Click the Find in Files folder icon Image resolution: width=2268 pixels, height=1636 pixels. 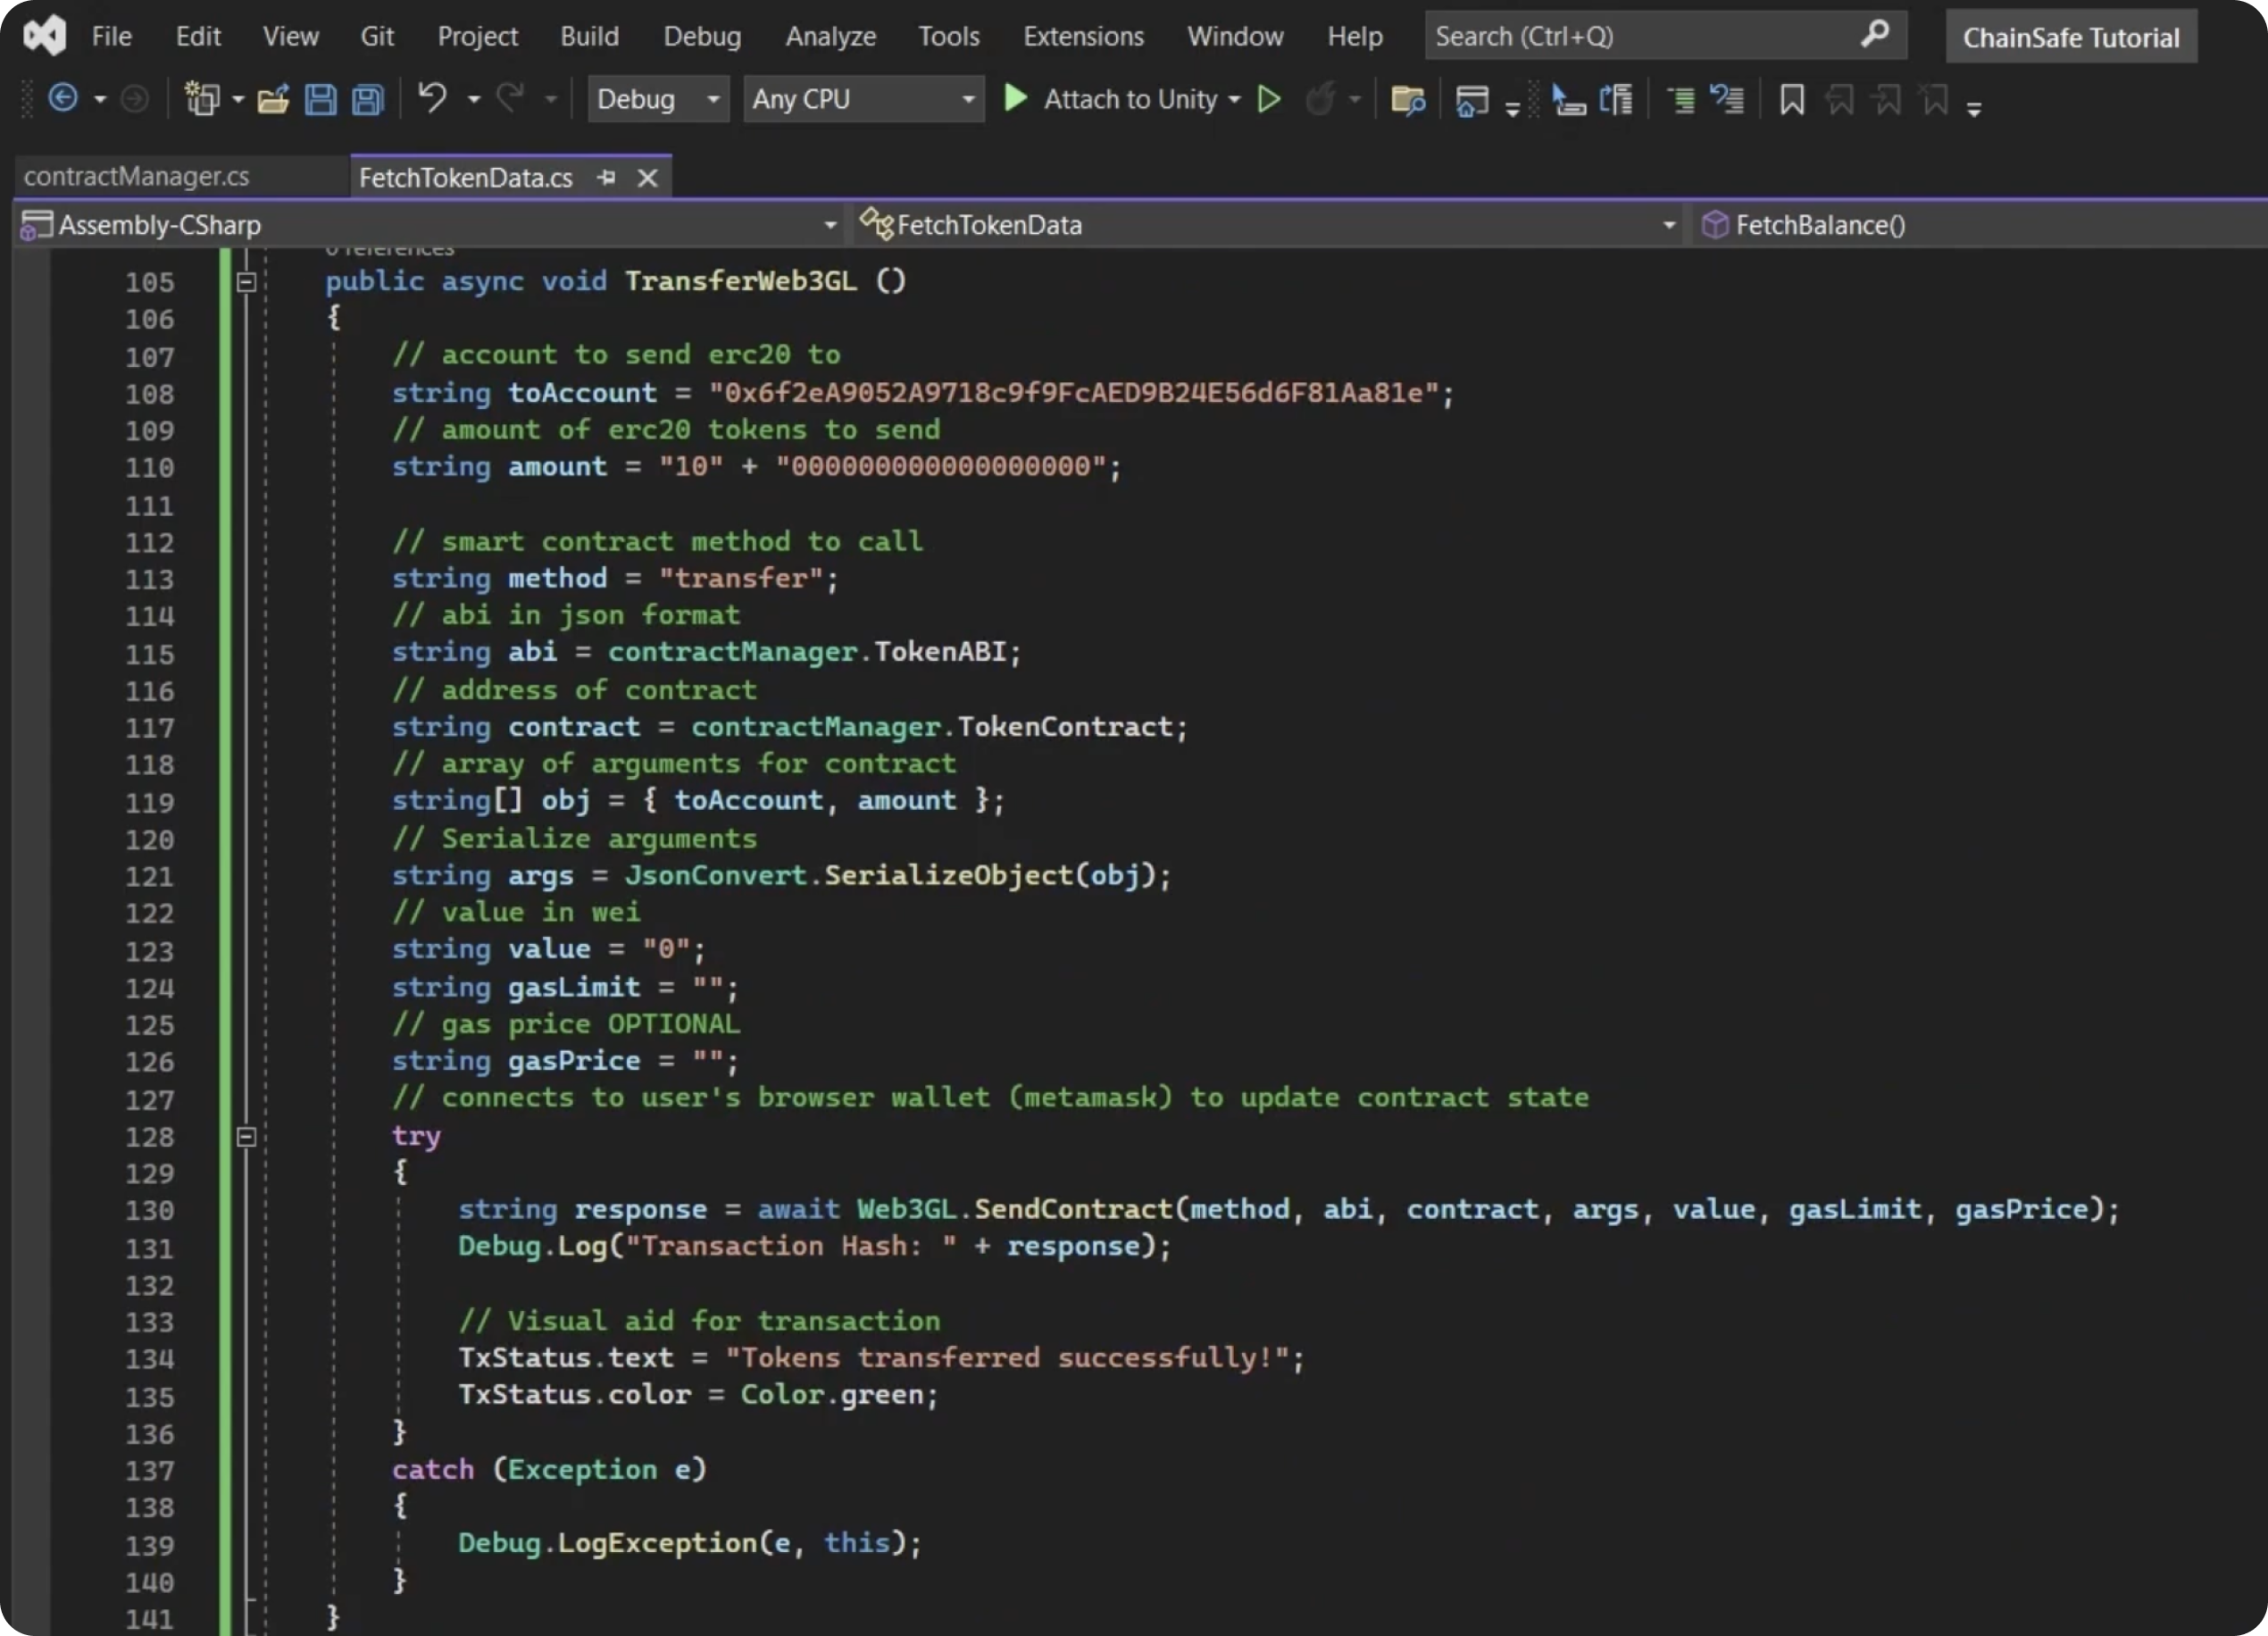1408,99
